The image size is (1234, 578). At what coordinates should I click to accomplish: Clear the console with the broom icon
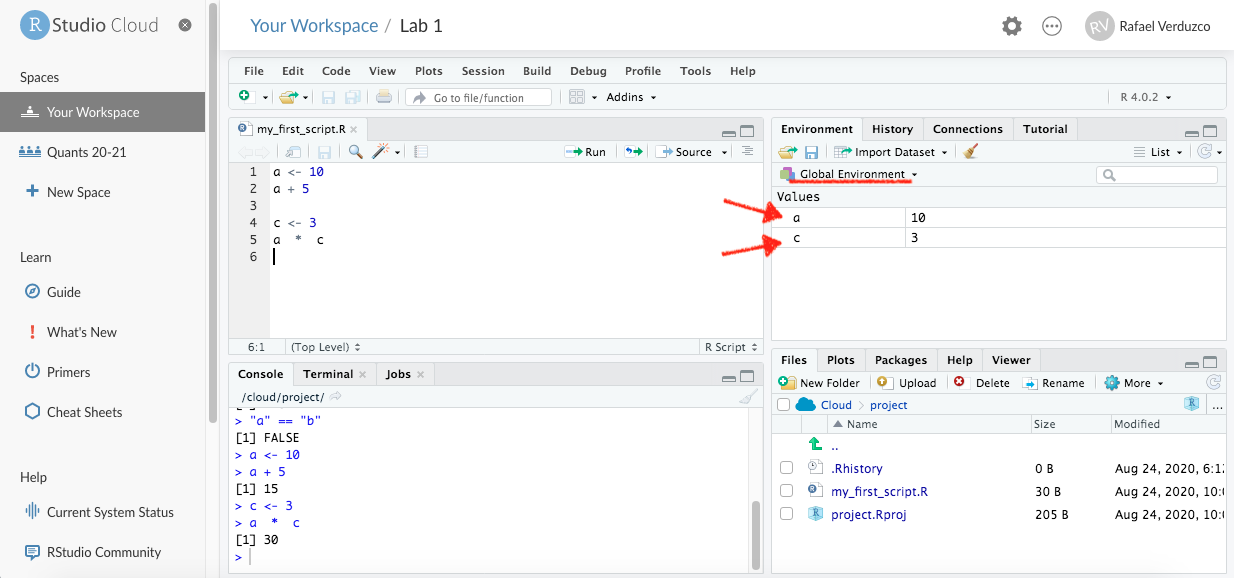pos(747,397)
